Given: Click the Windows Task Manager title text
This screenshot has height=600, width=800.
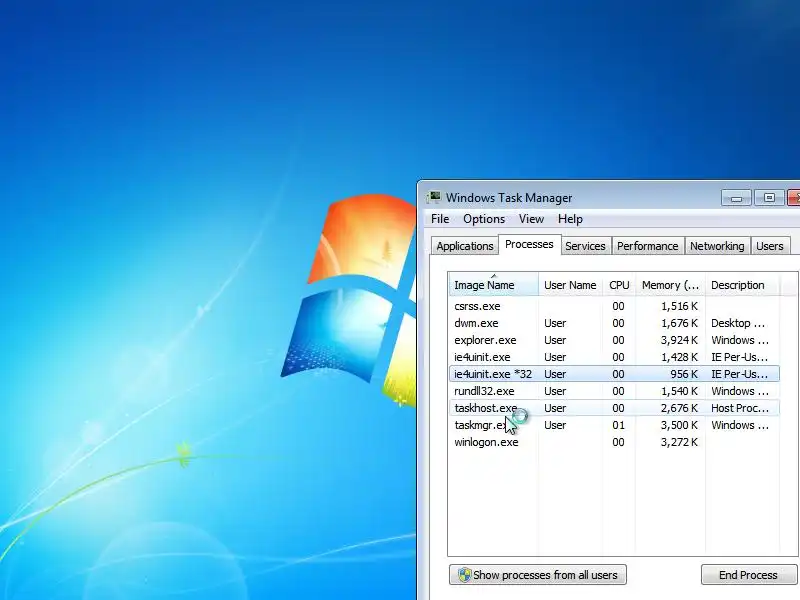Looking at the screenshot, I should pos(509,197).
